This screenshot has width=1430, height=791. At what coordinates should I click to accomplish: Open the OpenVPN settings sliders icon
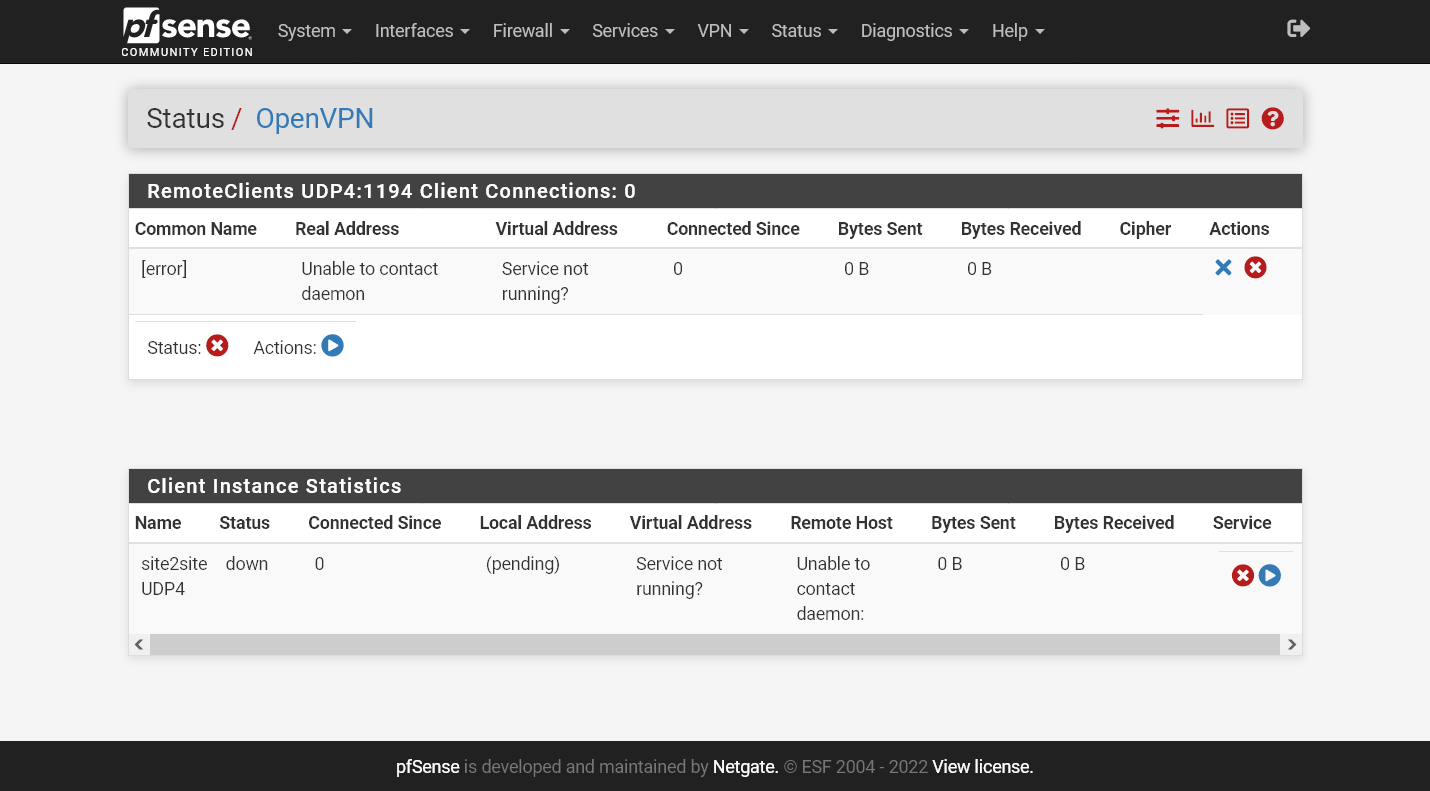(x=1167, y=118)
